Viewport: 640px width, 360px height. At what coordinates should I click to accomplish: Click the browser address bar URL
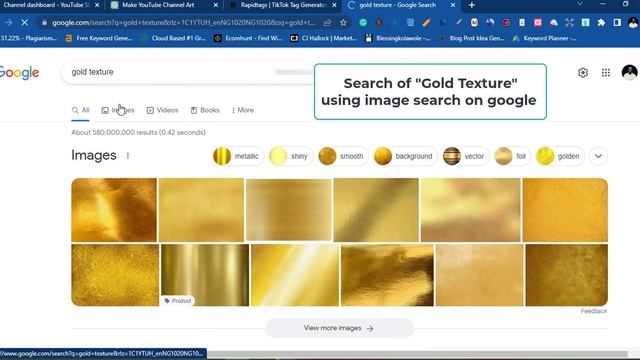184,22
